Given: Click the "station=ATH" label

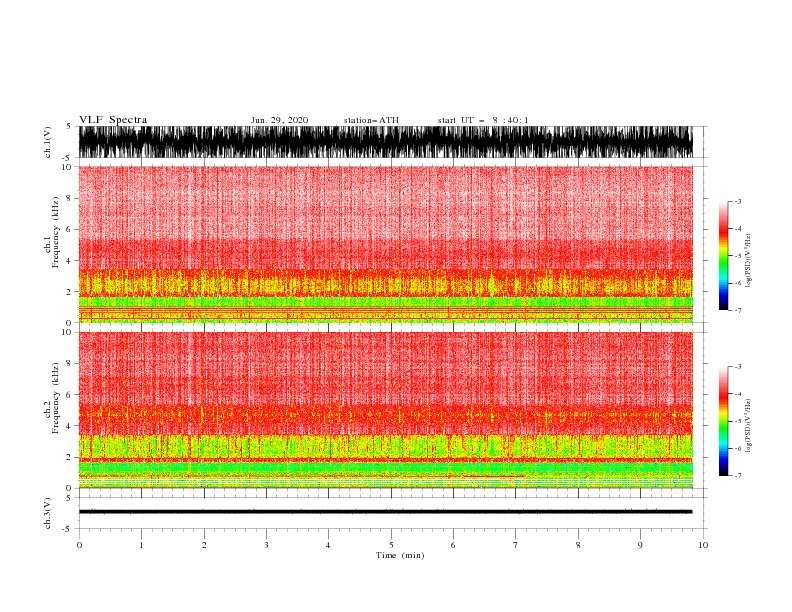Looking at the screenshot, I should point(371,120).
